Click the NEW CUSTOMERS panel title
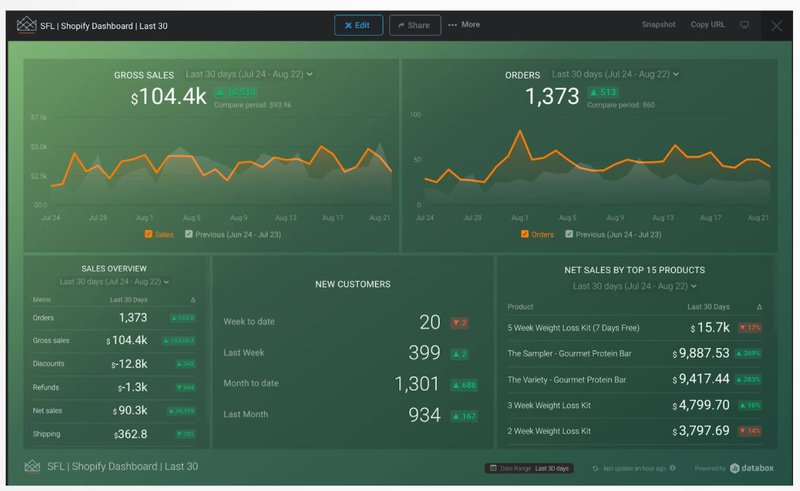This screenshot has width=800, height=491. [x=353, y=284]
